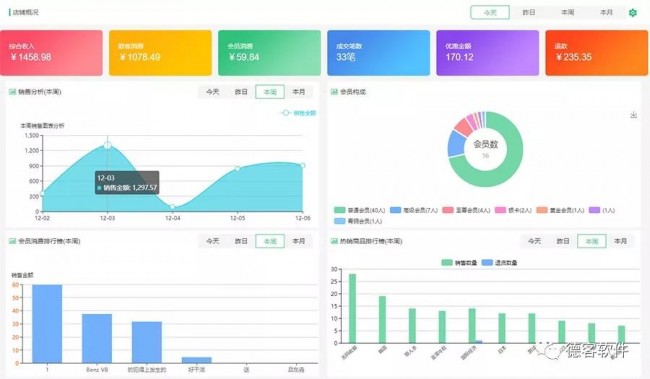
Task: Select 本月 tab in top store overview bar
Action: [606, 12]
